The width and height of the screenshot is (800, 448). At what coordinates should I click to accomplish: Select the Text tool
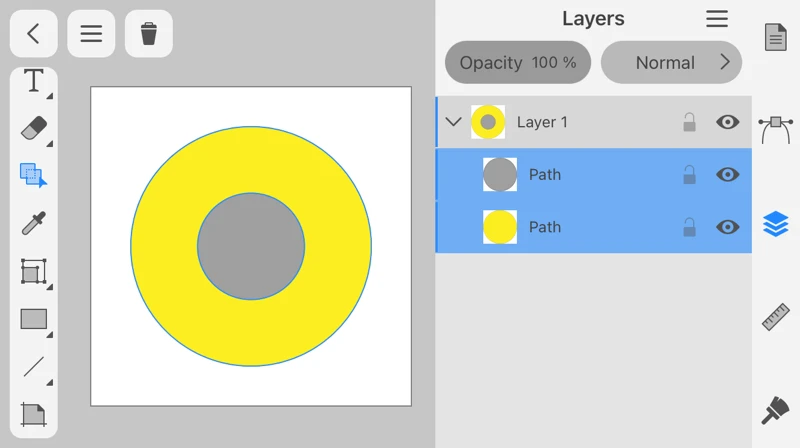[34, 81]
